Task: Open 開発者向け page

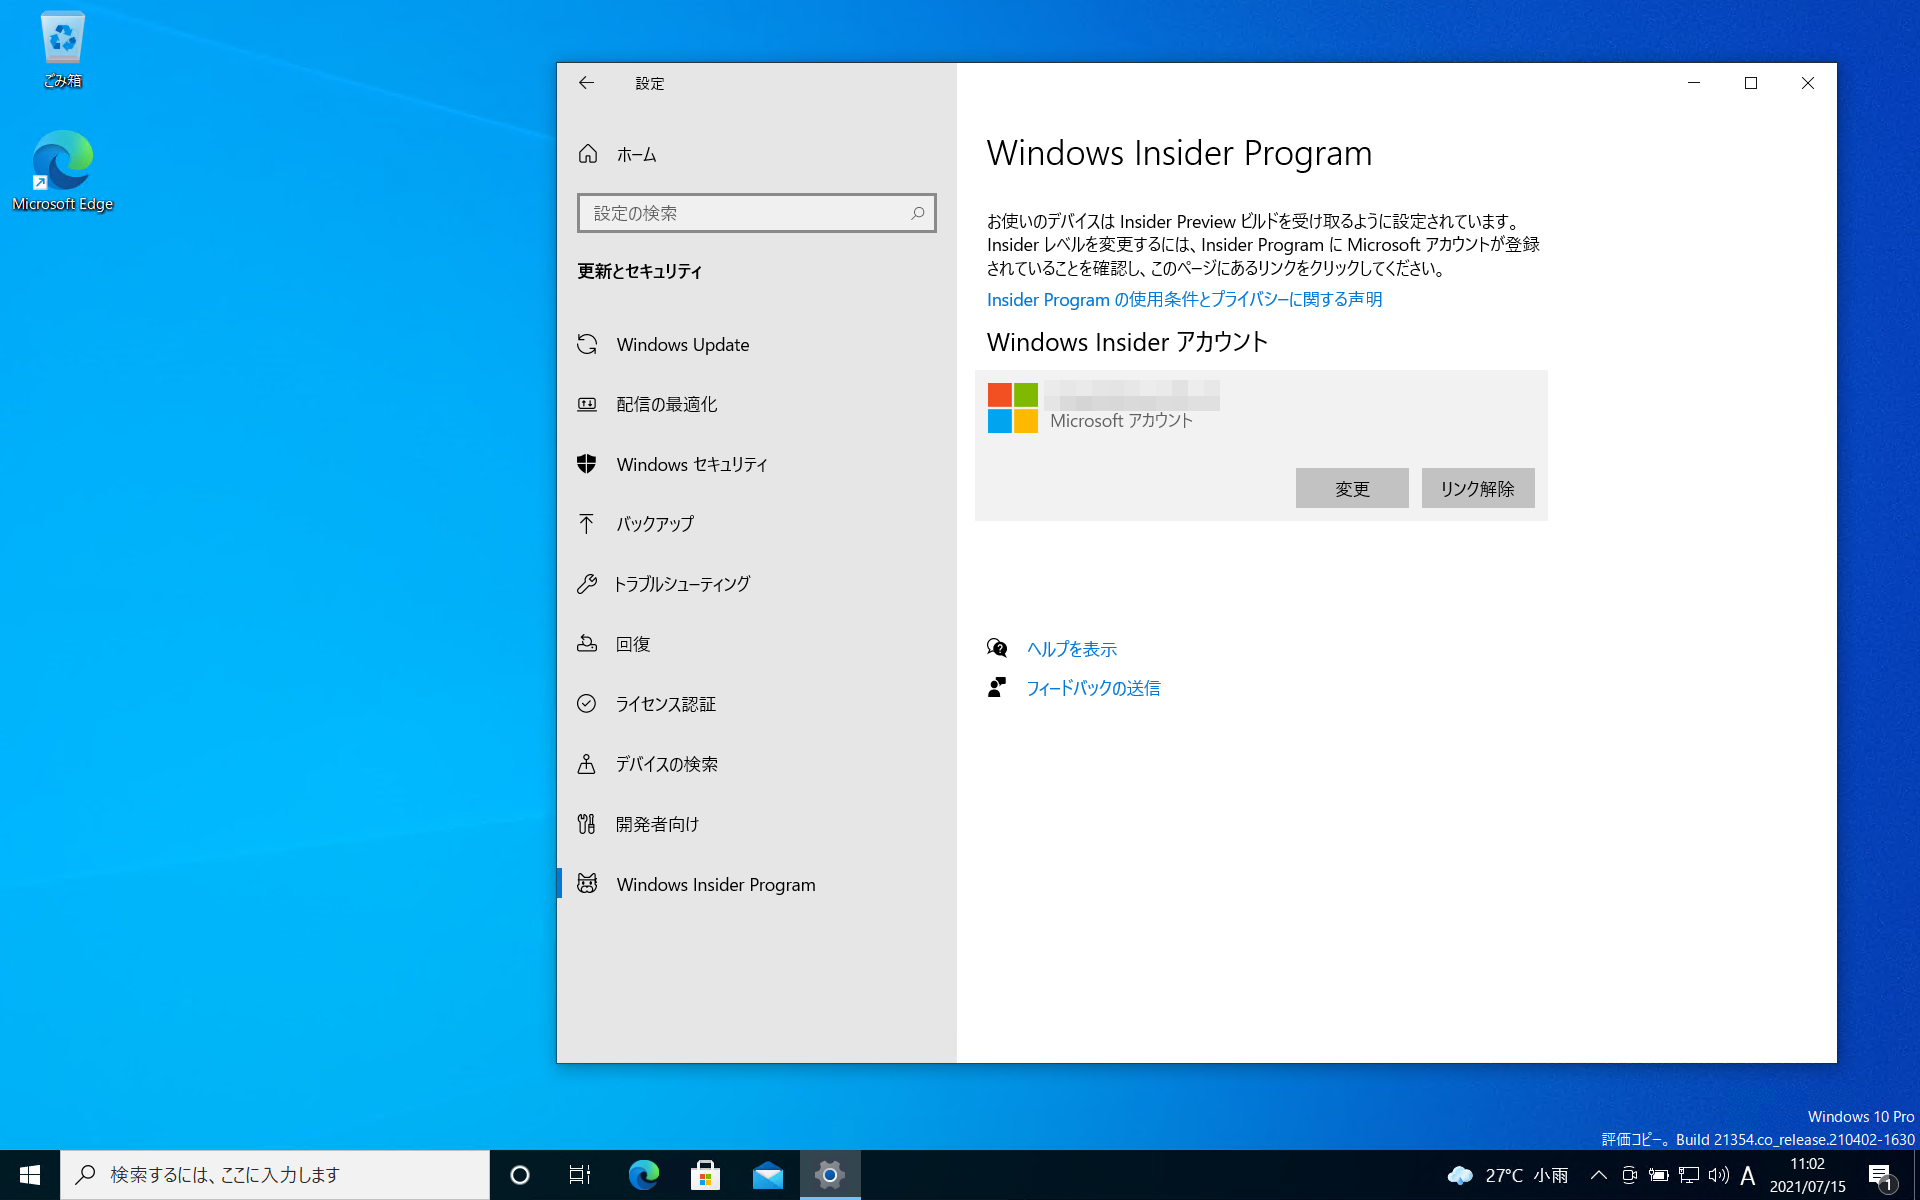Action: click(x=757, y=824)
